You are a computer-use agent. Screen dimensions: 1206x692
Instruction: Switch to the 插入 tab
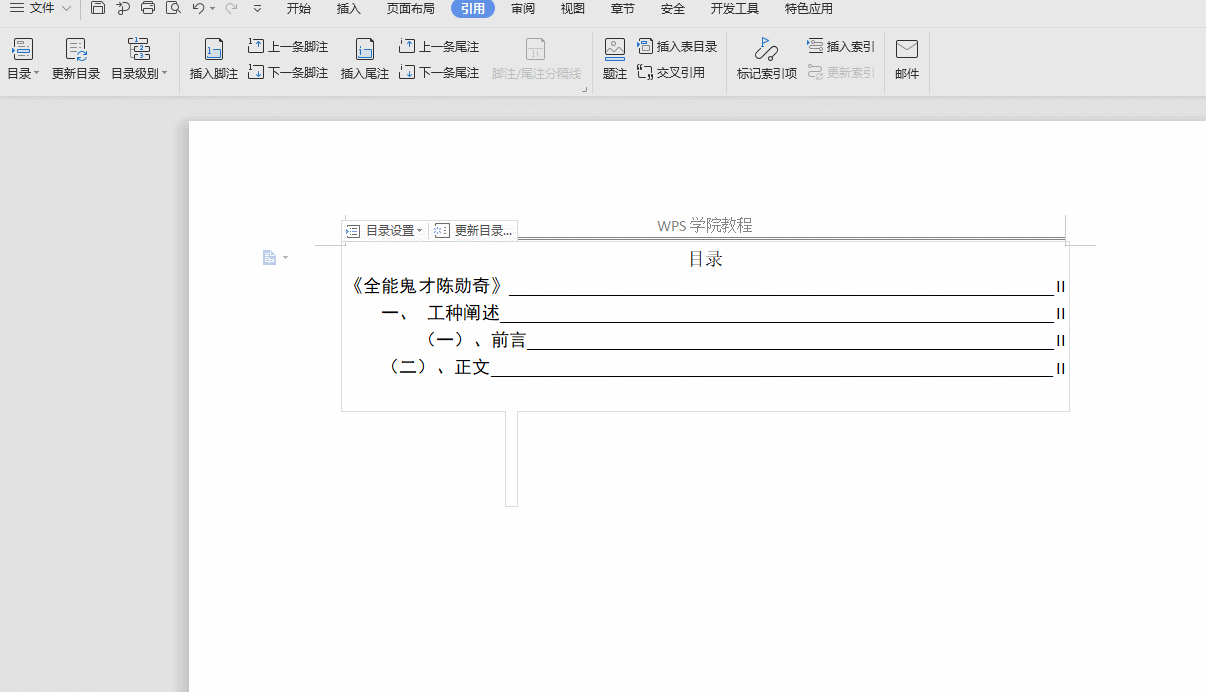tap(349, 9)
